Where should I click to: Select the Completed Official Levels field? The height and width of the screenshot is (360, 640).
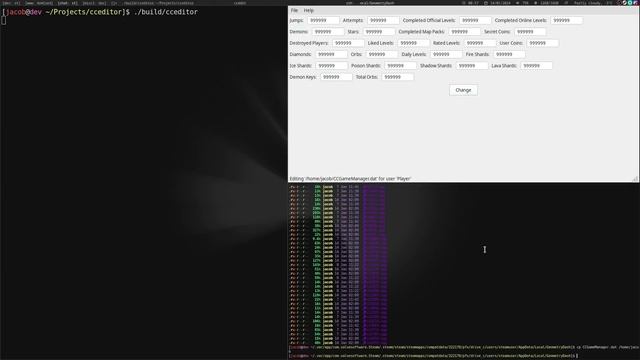[475, 20]
